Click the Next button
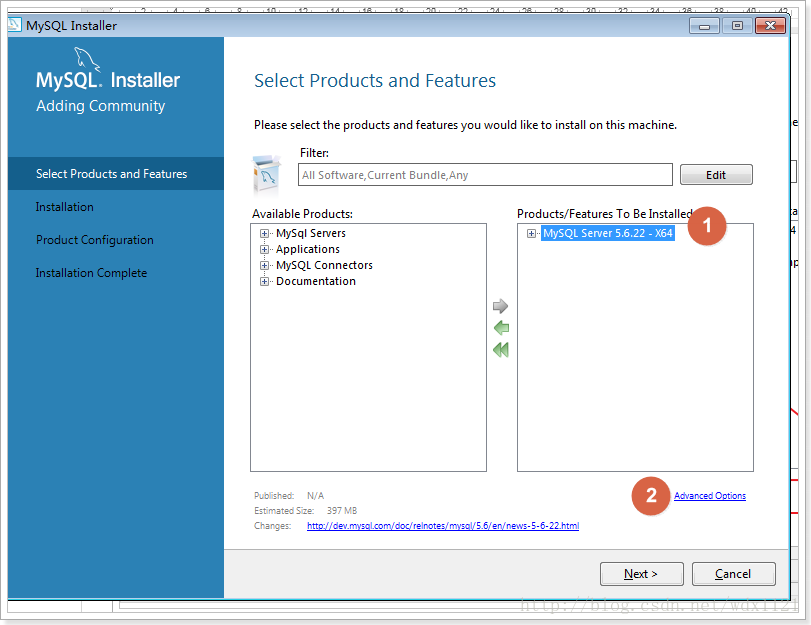Image resolution: width=811 pixels, height=625 pixels. click(x=641, y=574)
